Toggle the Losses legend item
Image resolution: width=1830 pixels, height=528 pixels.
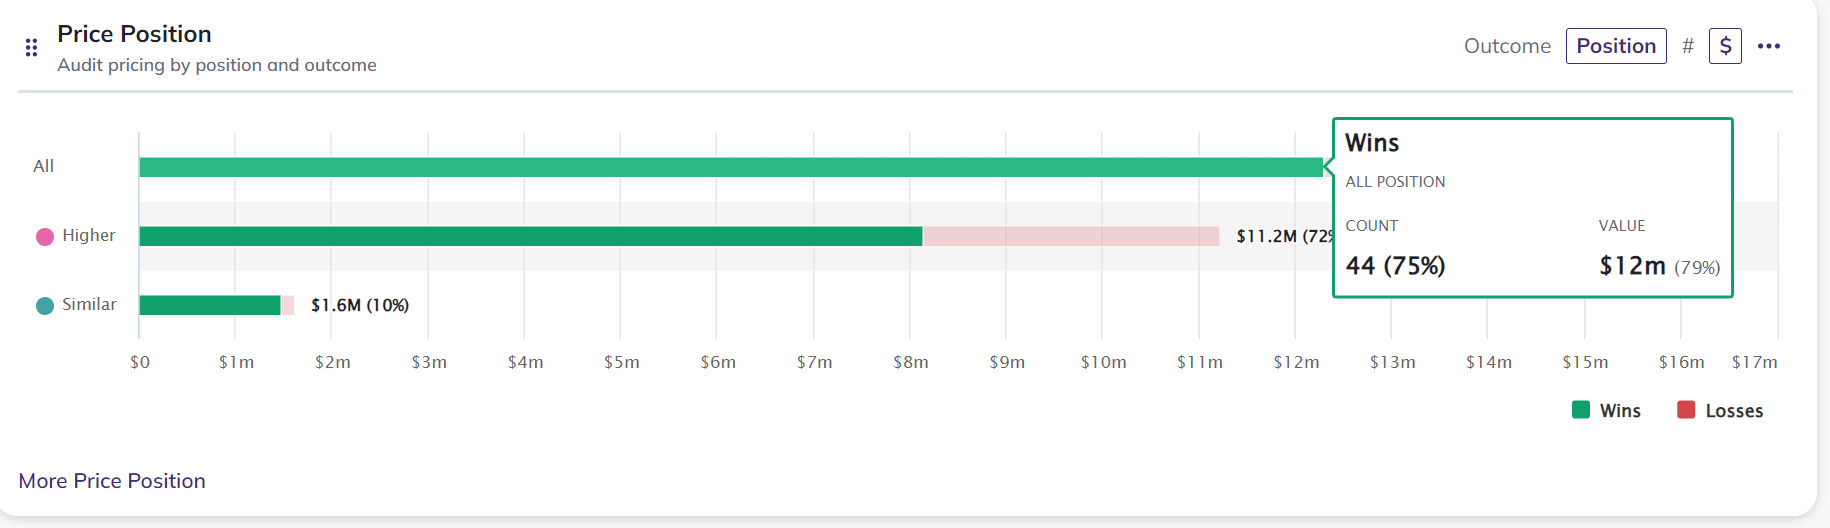coord(1720,410)
